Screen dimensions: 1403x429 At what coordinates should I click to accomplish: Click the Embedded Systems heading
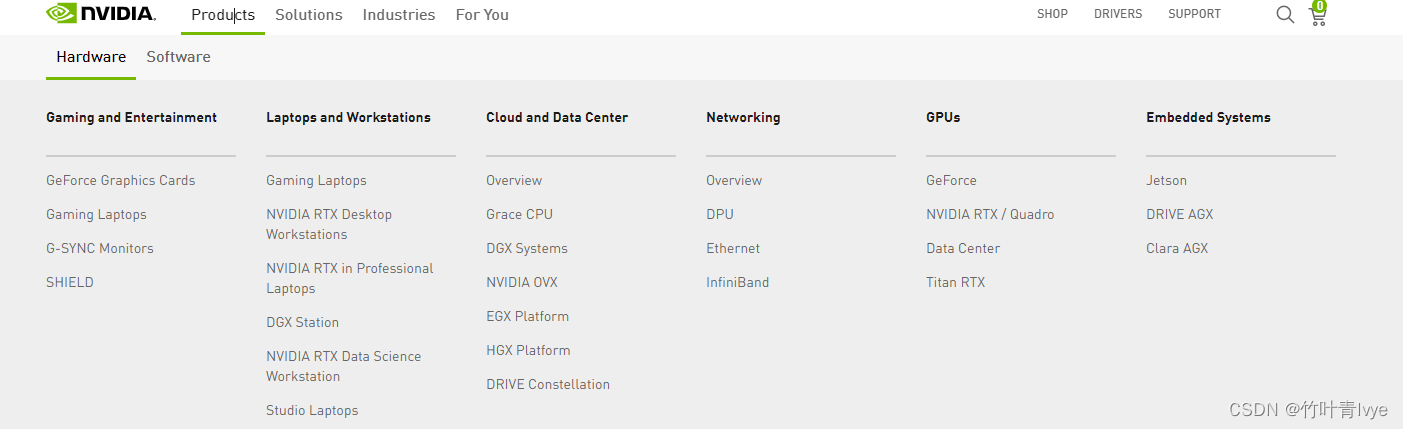click(1208, 118)
